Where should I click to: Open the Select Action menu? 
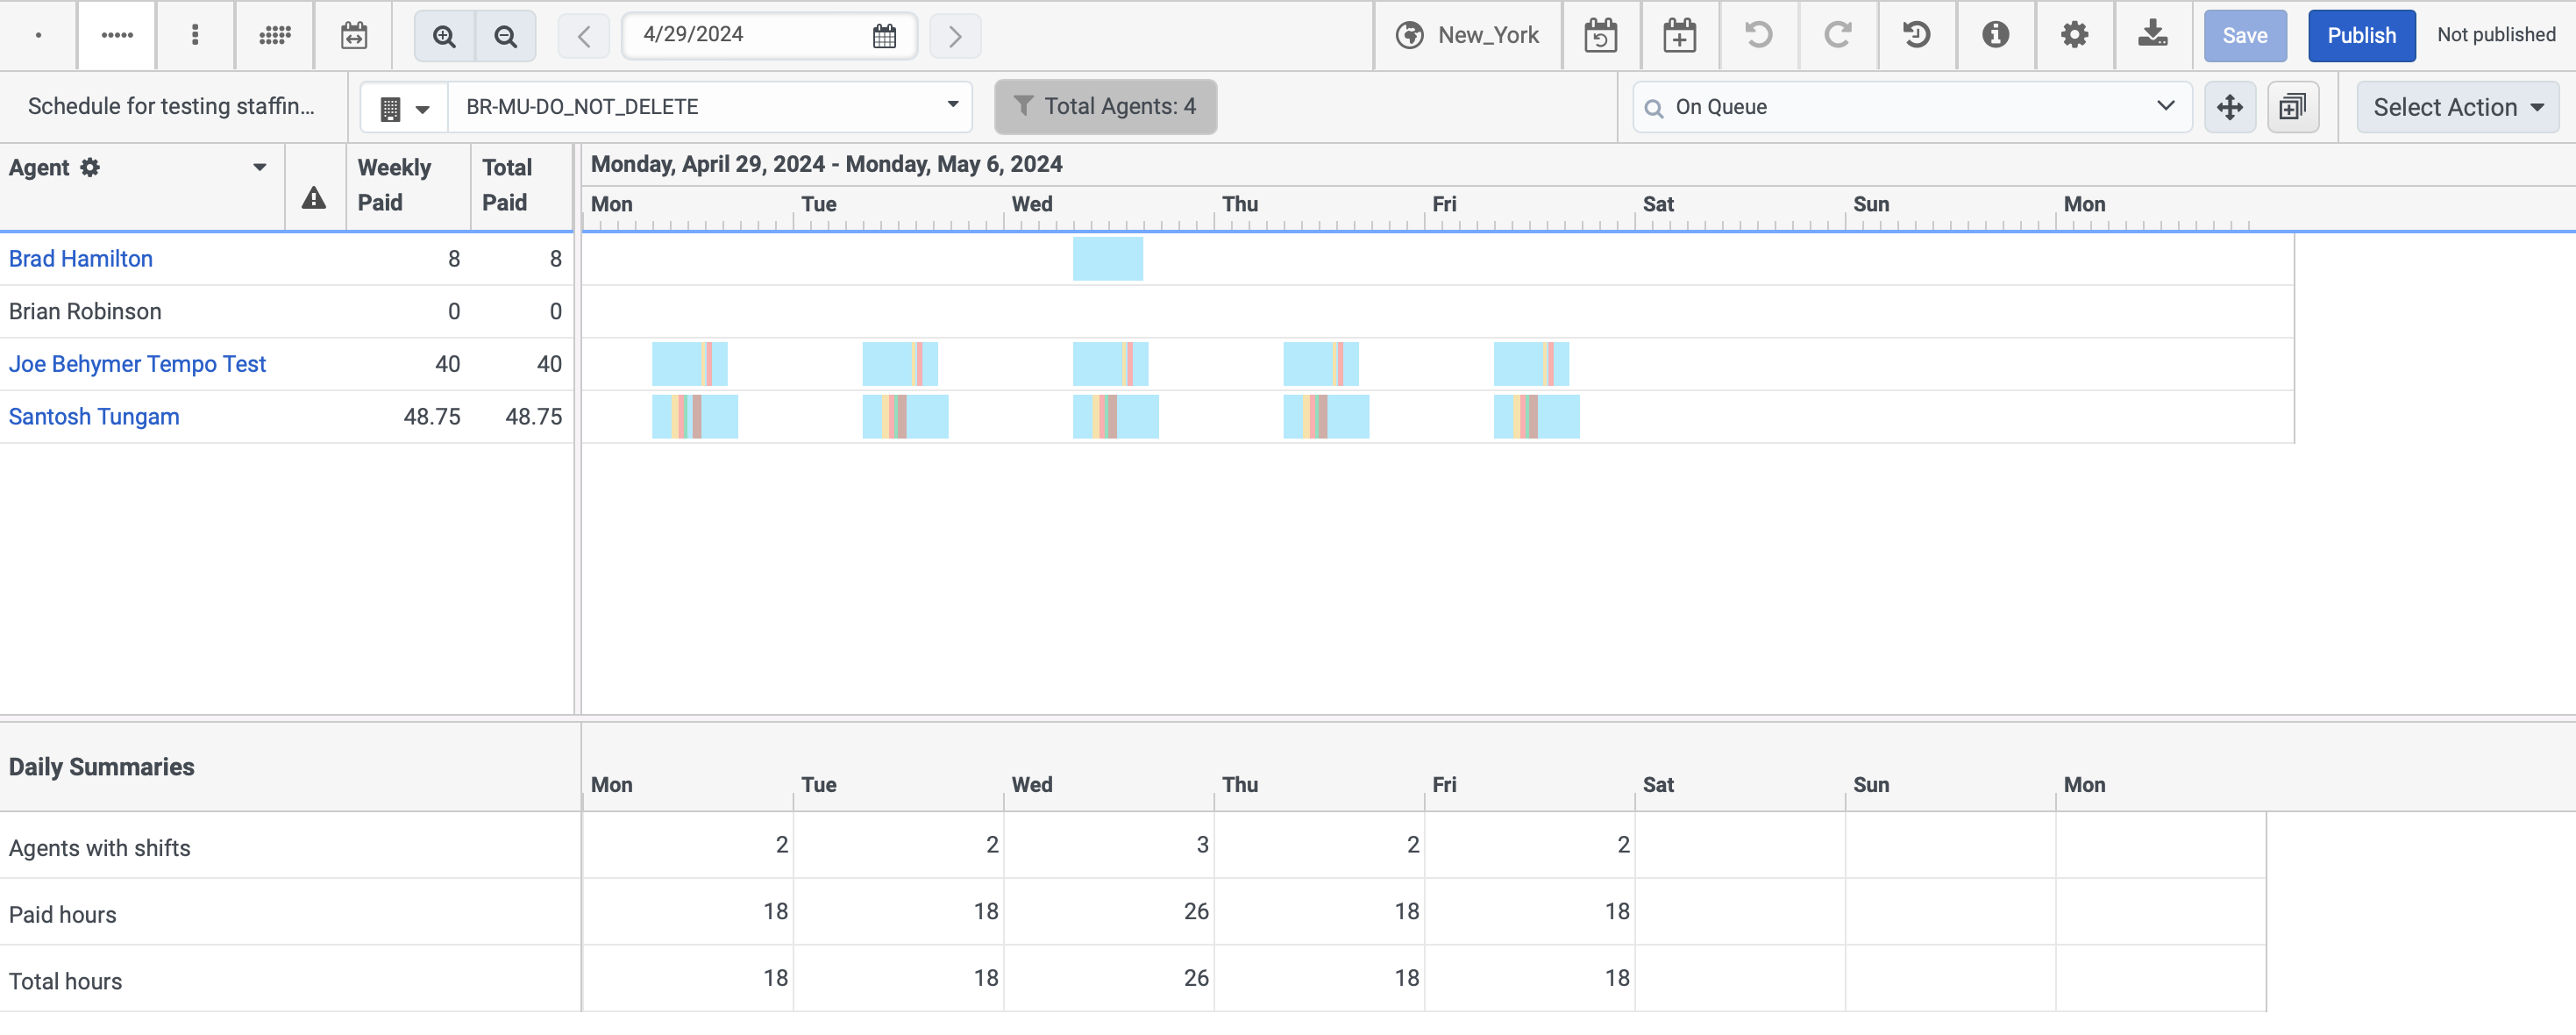[x=2457, y=107]
